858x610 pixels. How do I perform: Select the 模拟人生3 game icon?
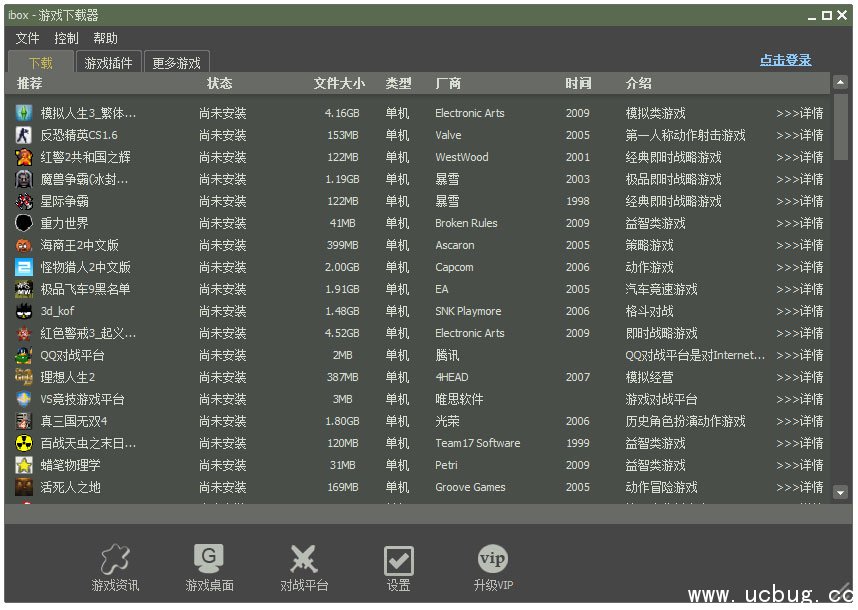[24, 113]
